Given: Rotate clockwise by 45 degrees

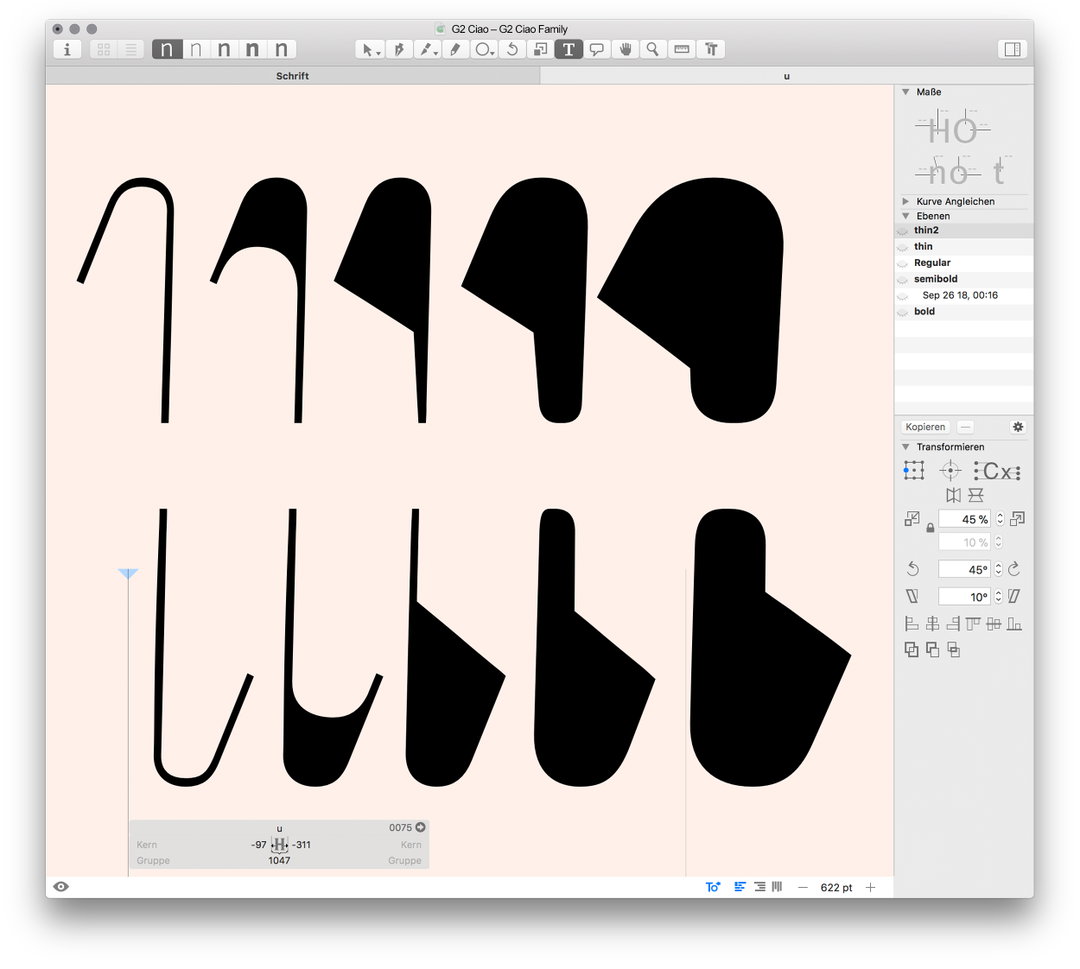Looking at the screenshot, I should 1014,570.
